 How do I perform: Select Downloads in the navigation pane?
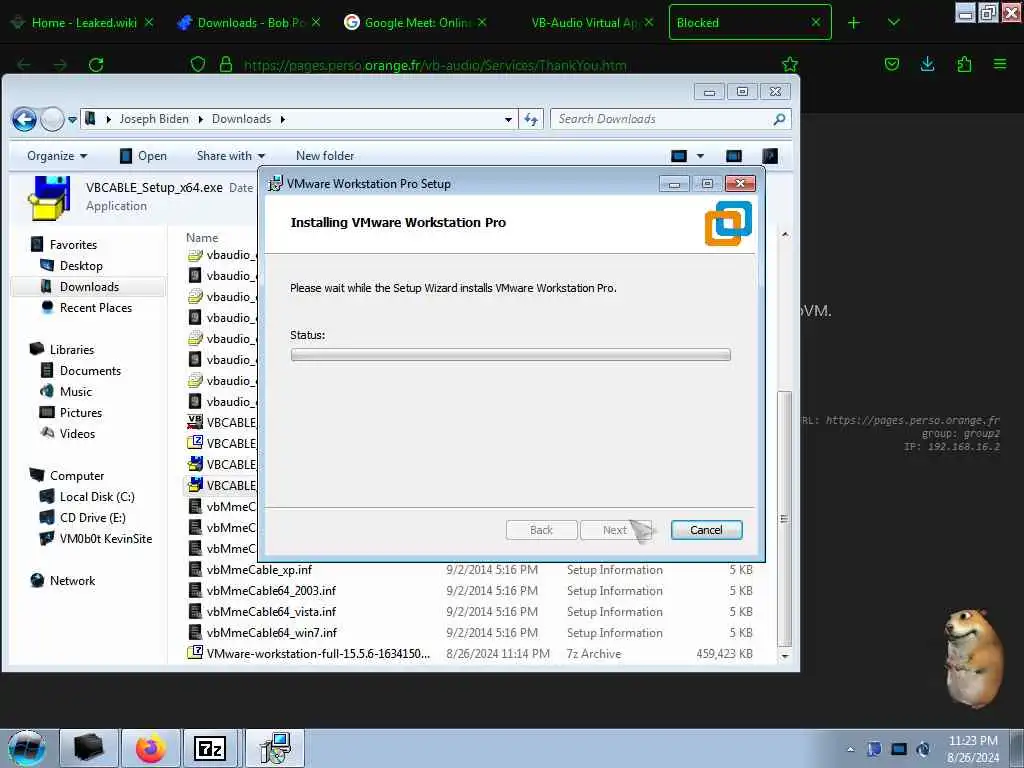pyautogui.click(x=89, y=287)
